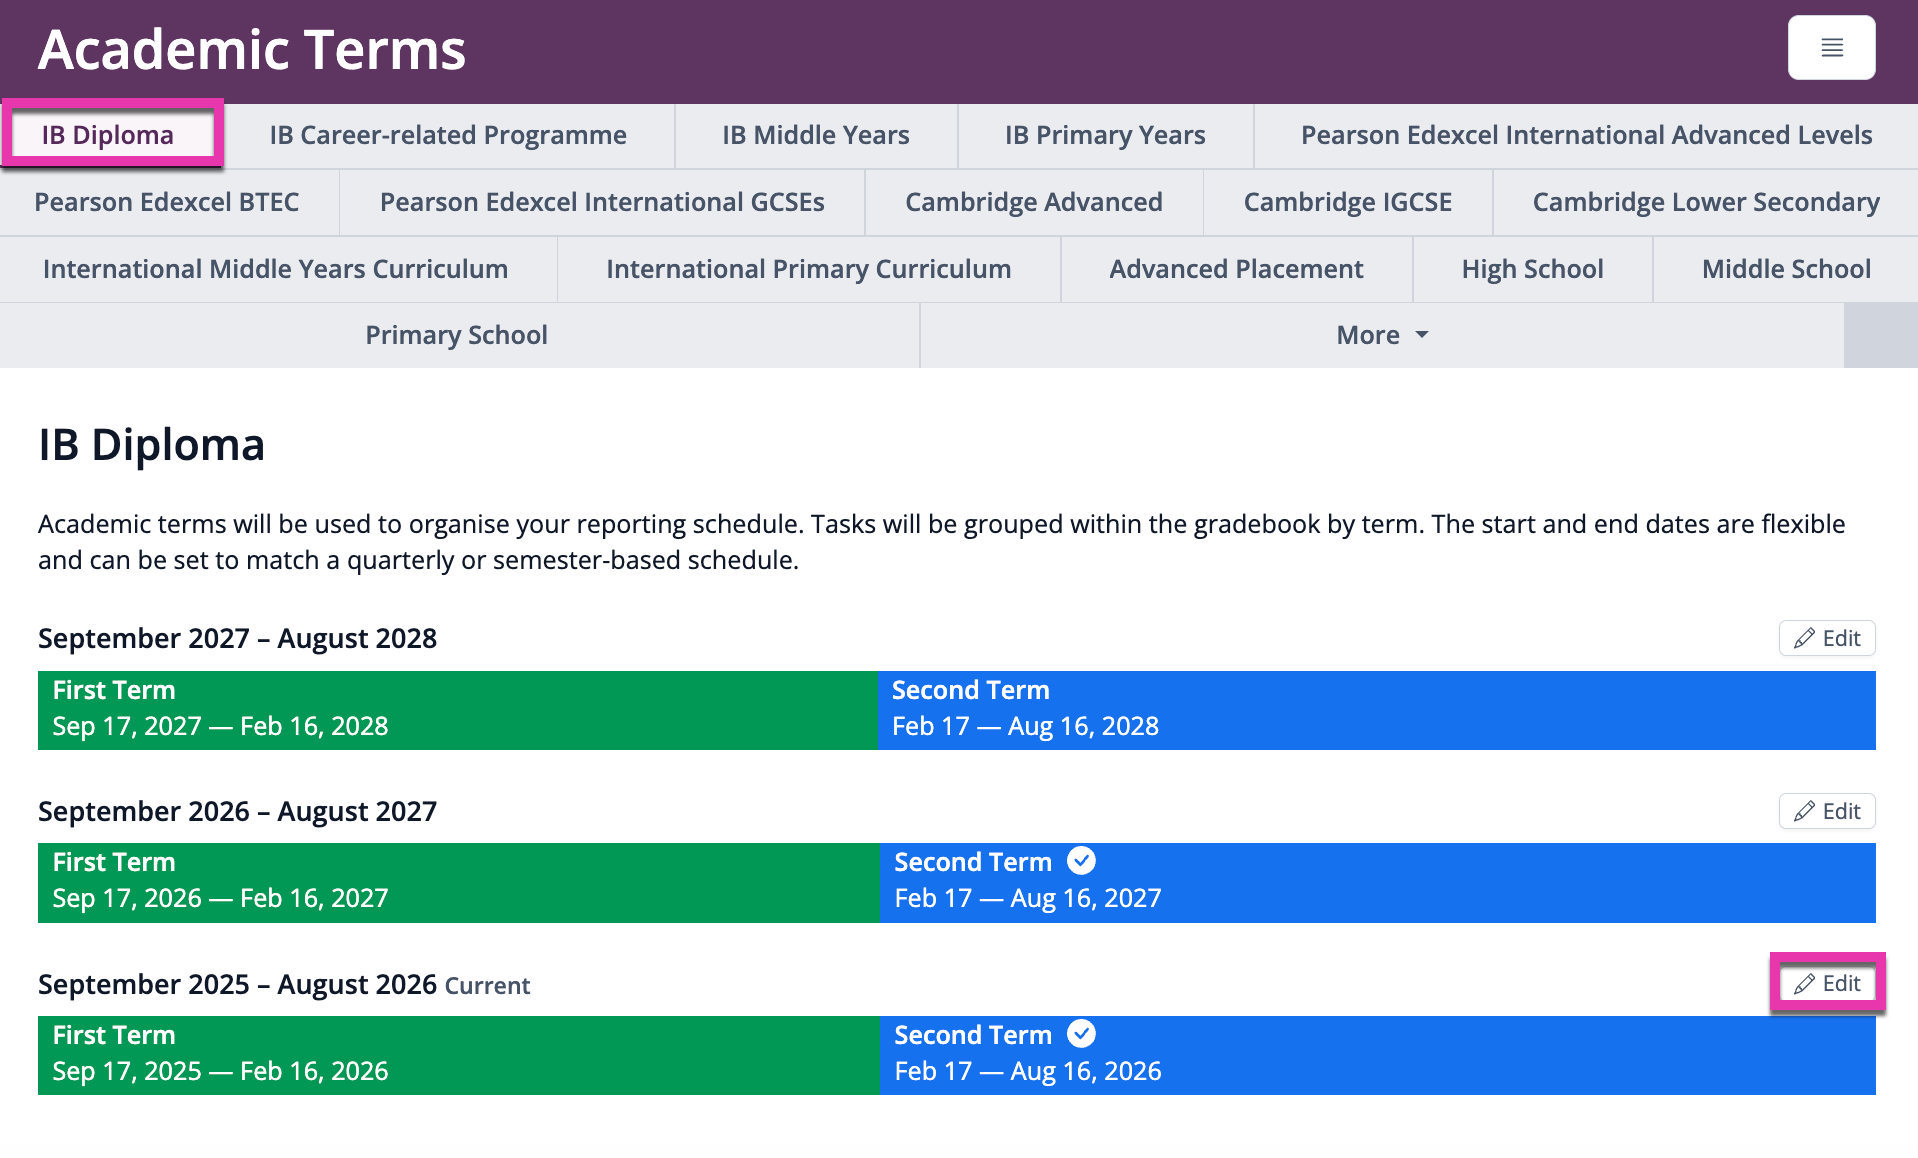Switch to the Advanced Placement tab
Screen dimensions: 1918x1158
(x=1236, y=269)
